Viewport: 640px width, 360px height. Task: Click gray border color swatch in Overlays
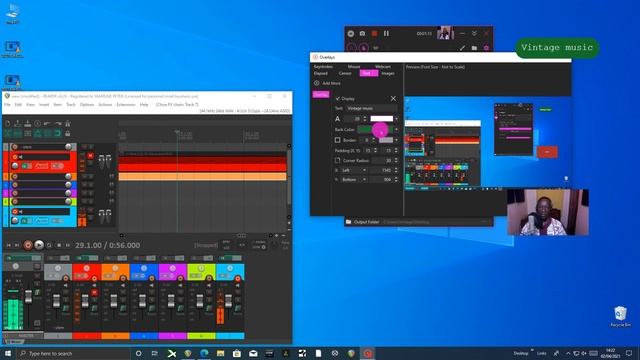[x=386, y=140]
